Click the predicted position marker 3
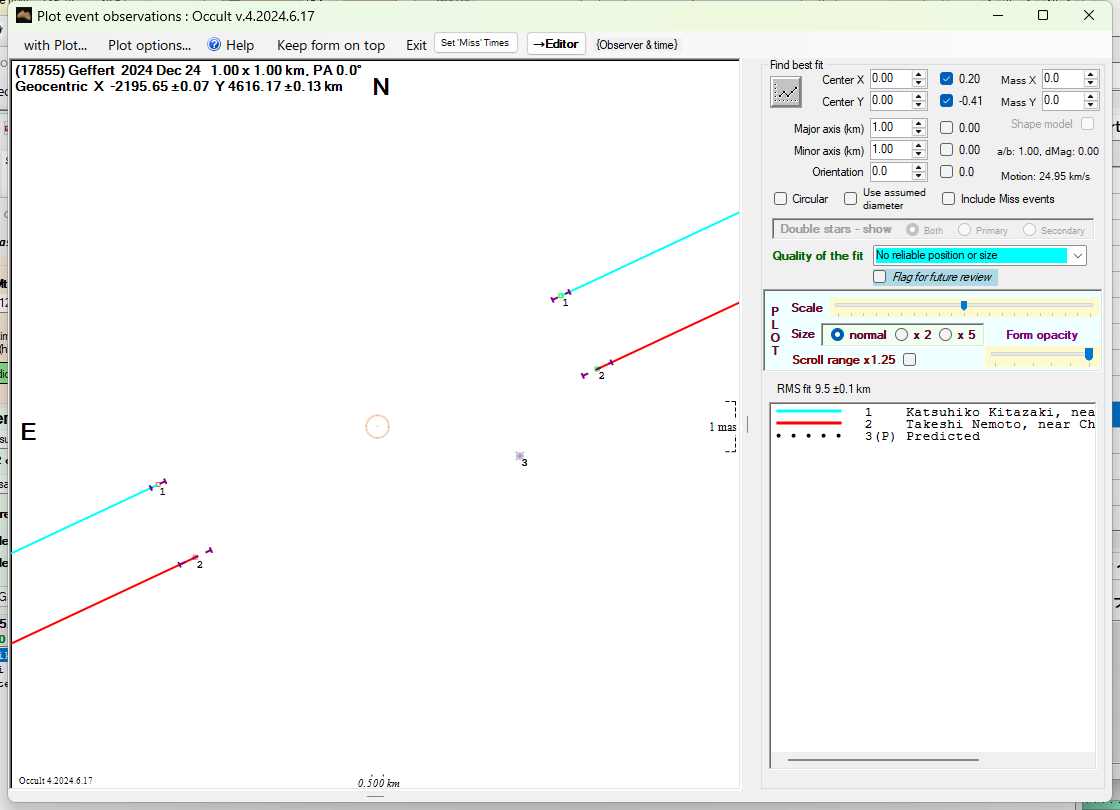1120x810 pixels. (x=519, y=456)
